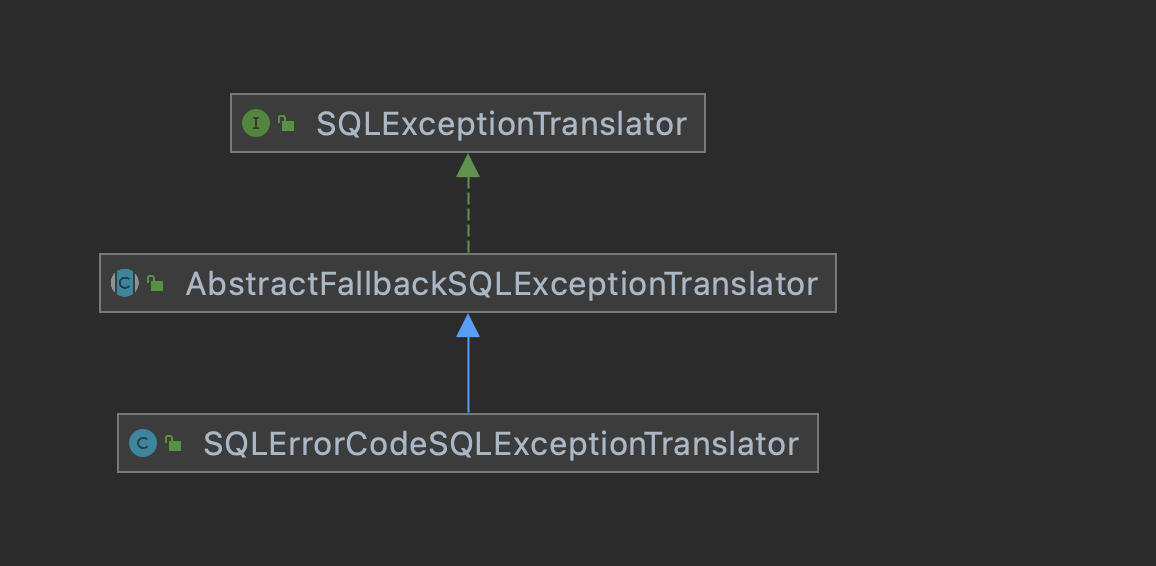Click the public lock icon beside AbstractFallbackSQLExceptionTranslator
Image resolution: width=1156 pixels, height=566 pixels.
155,283
